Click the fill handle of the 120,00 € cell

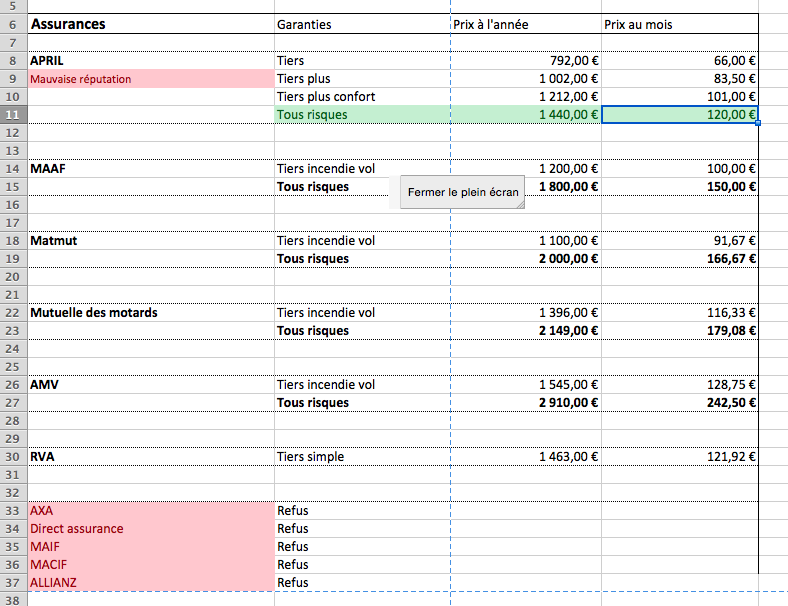pyautogui.click(x=758, y=123)
